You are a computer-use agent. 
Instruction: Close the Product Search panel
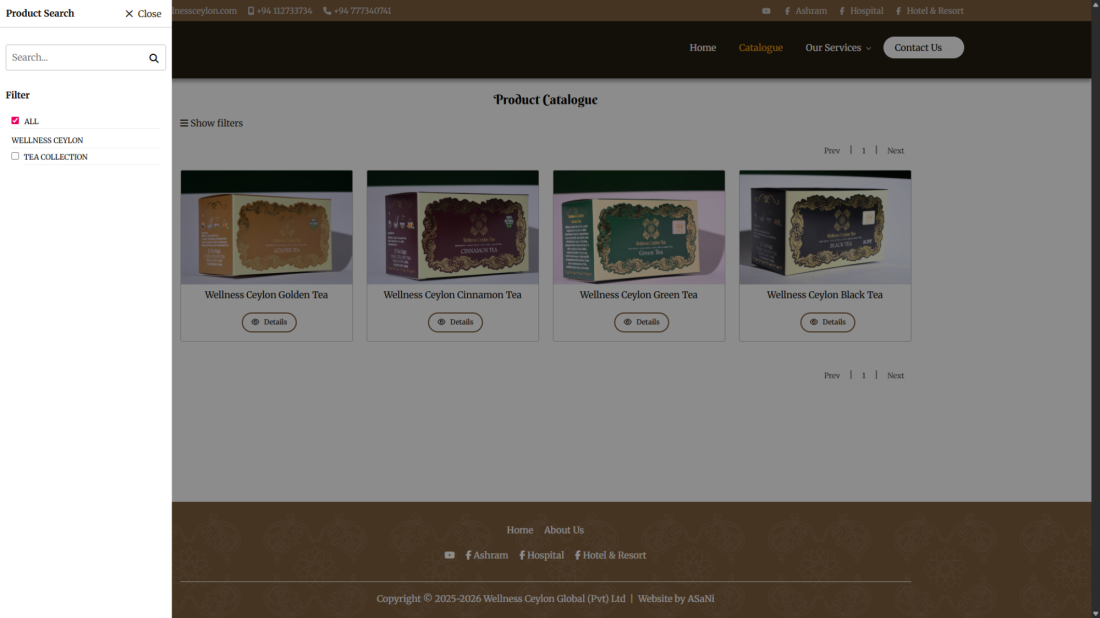pyautogui.click(x=143, y=14)
